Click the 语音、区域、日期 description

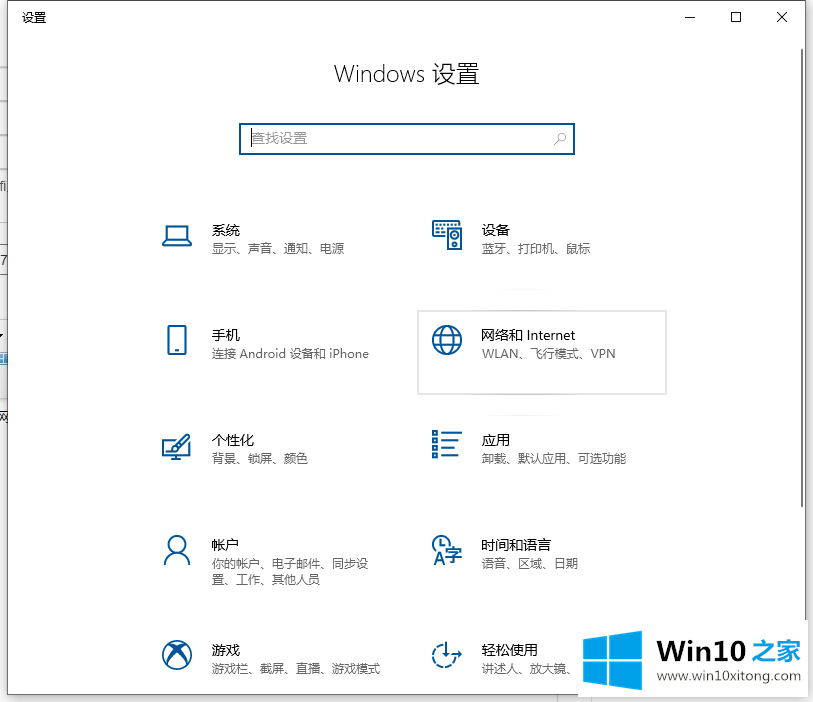pos(529,563)
